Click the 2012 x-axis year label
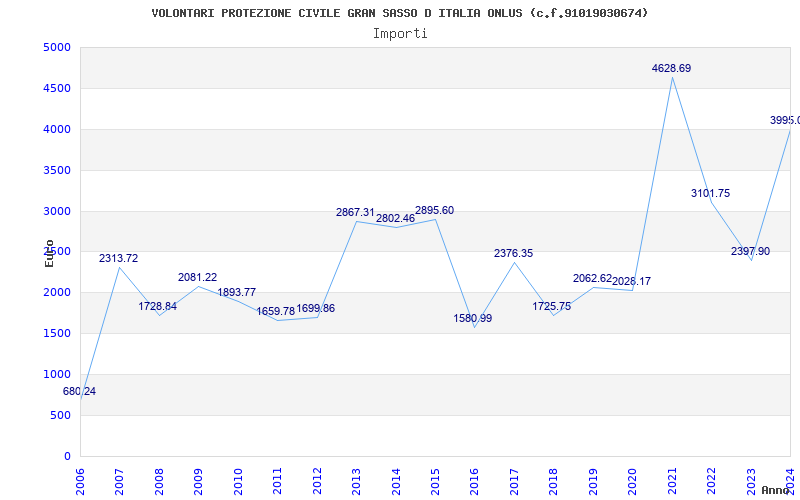This screenshot has width=800, height=500. click(x=317, y=482)
